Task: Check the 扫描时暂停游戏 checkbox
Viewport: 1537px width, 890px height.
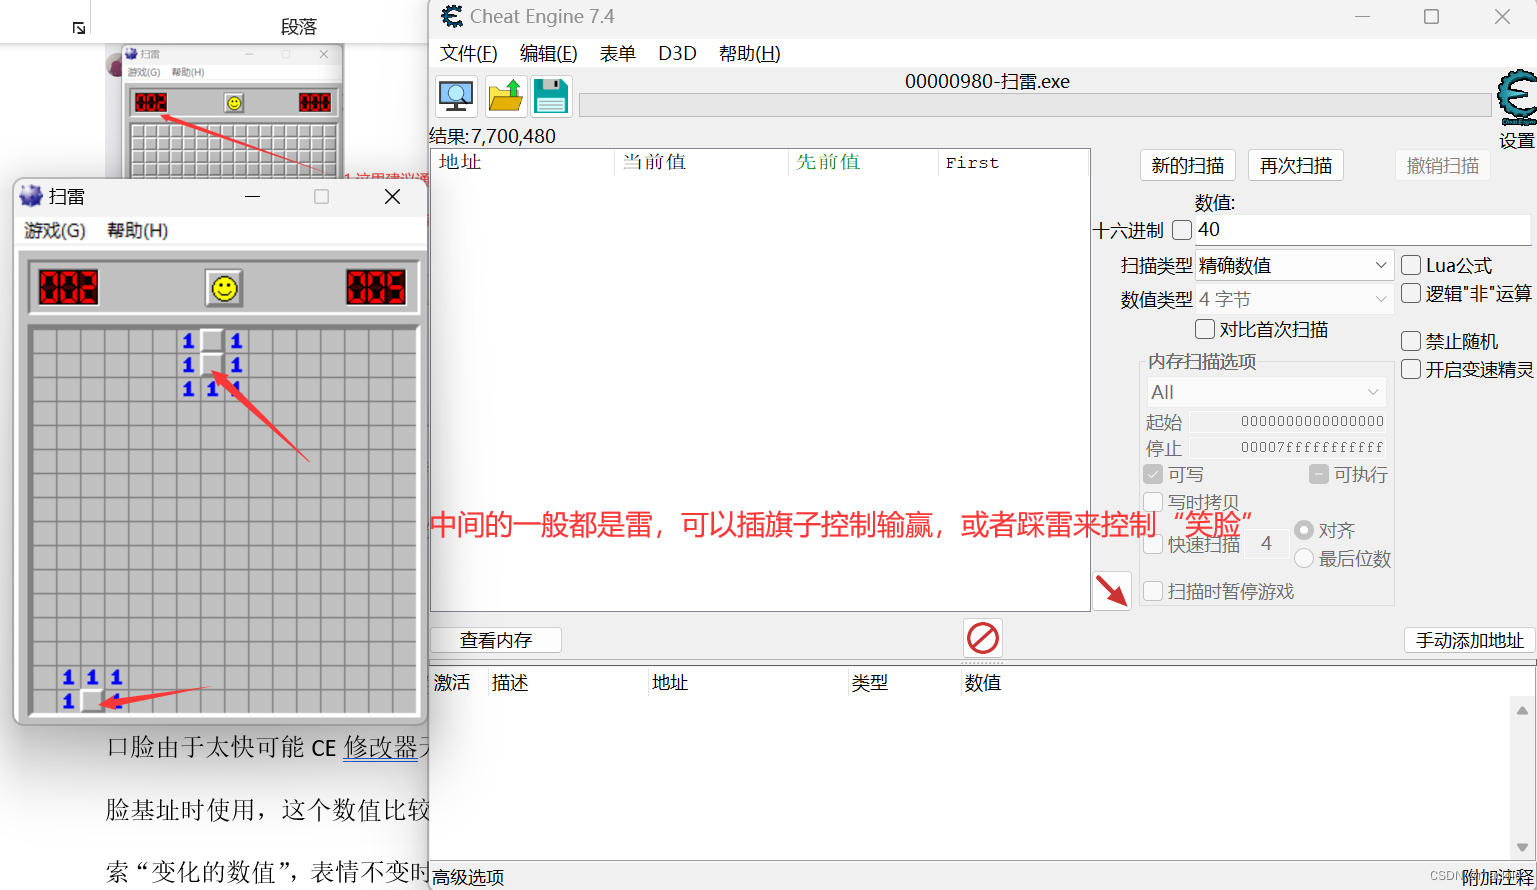Action: [x=1153, y=591]
